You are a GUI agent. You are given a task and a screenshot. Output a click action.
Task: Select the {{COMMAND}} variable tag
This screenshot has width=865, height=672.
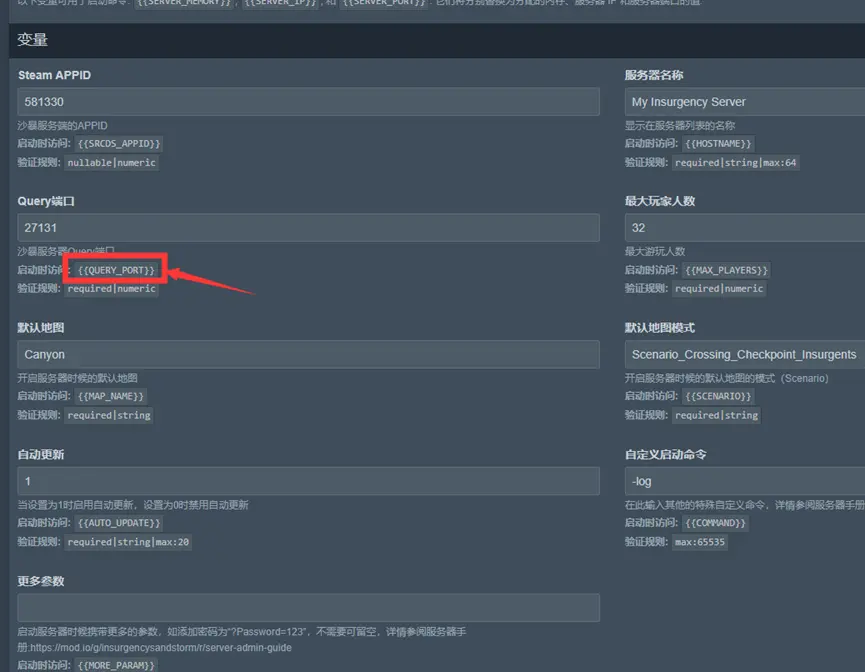pyautogui.click(x=716, y=523)
